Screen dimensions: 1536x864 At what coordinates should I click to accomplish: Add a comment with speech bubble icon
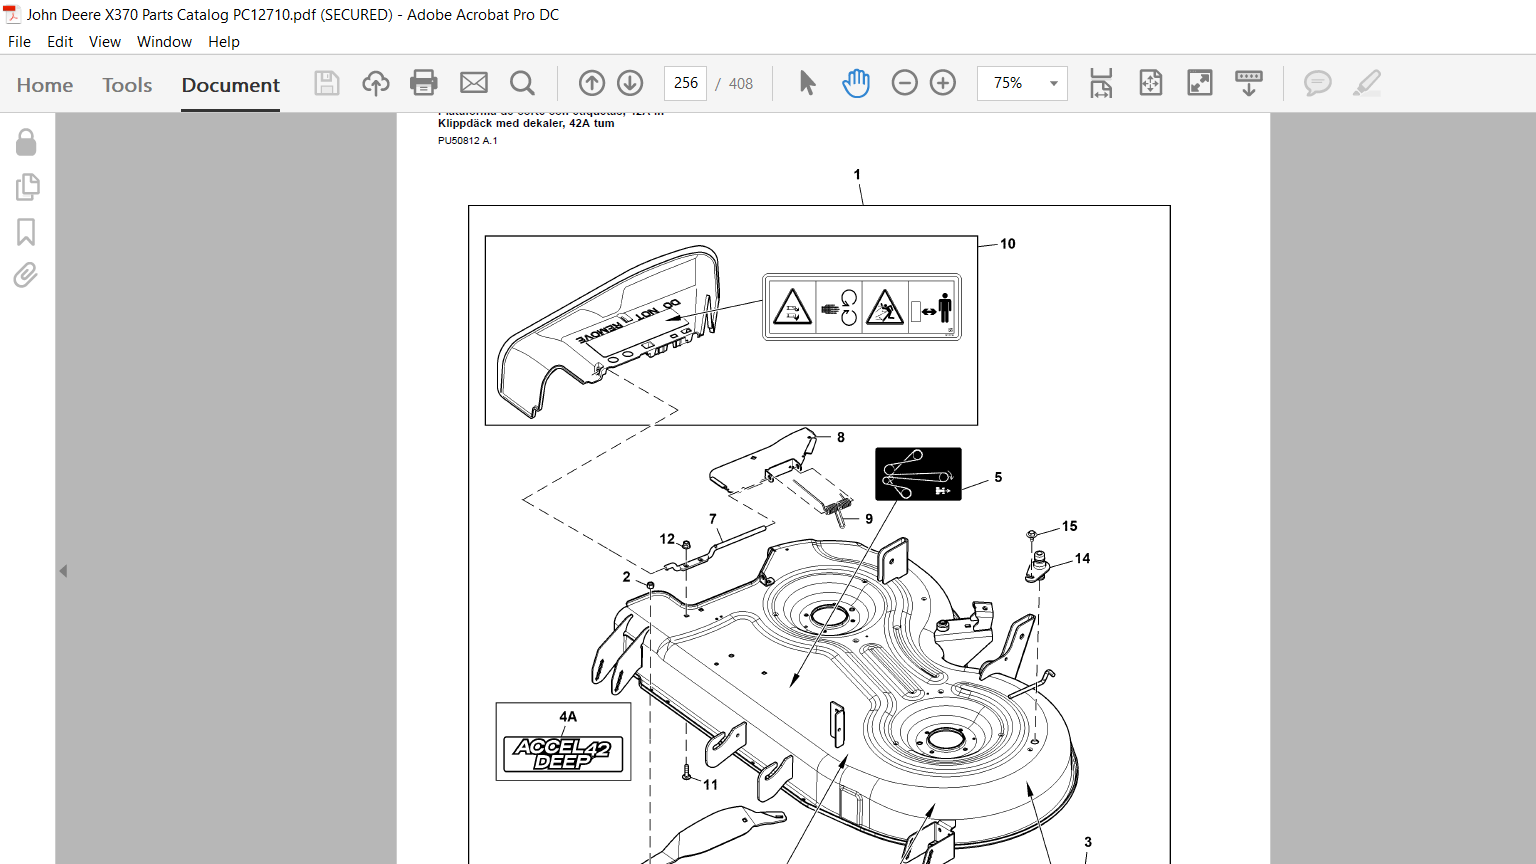pyautogui.click(x=1318, y=83)
